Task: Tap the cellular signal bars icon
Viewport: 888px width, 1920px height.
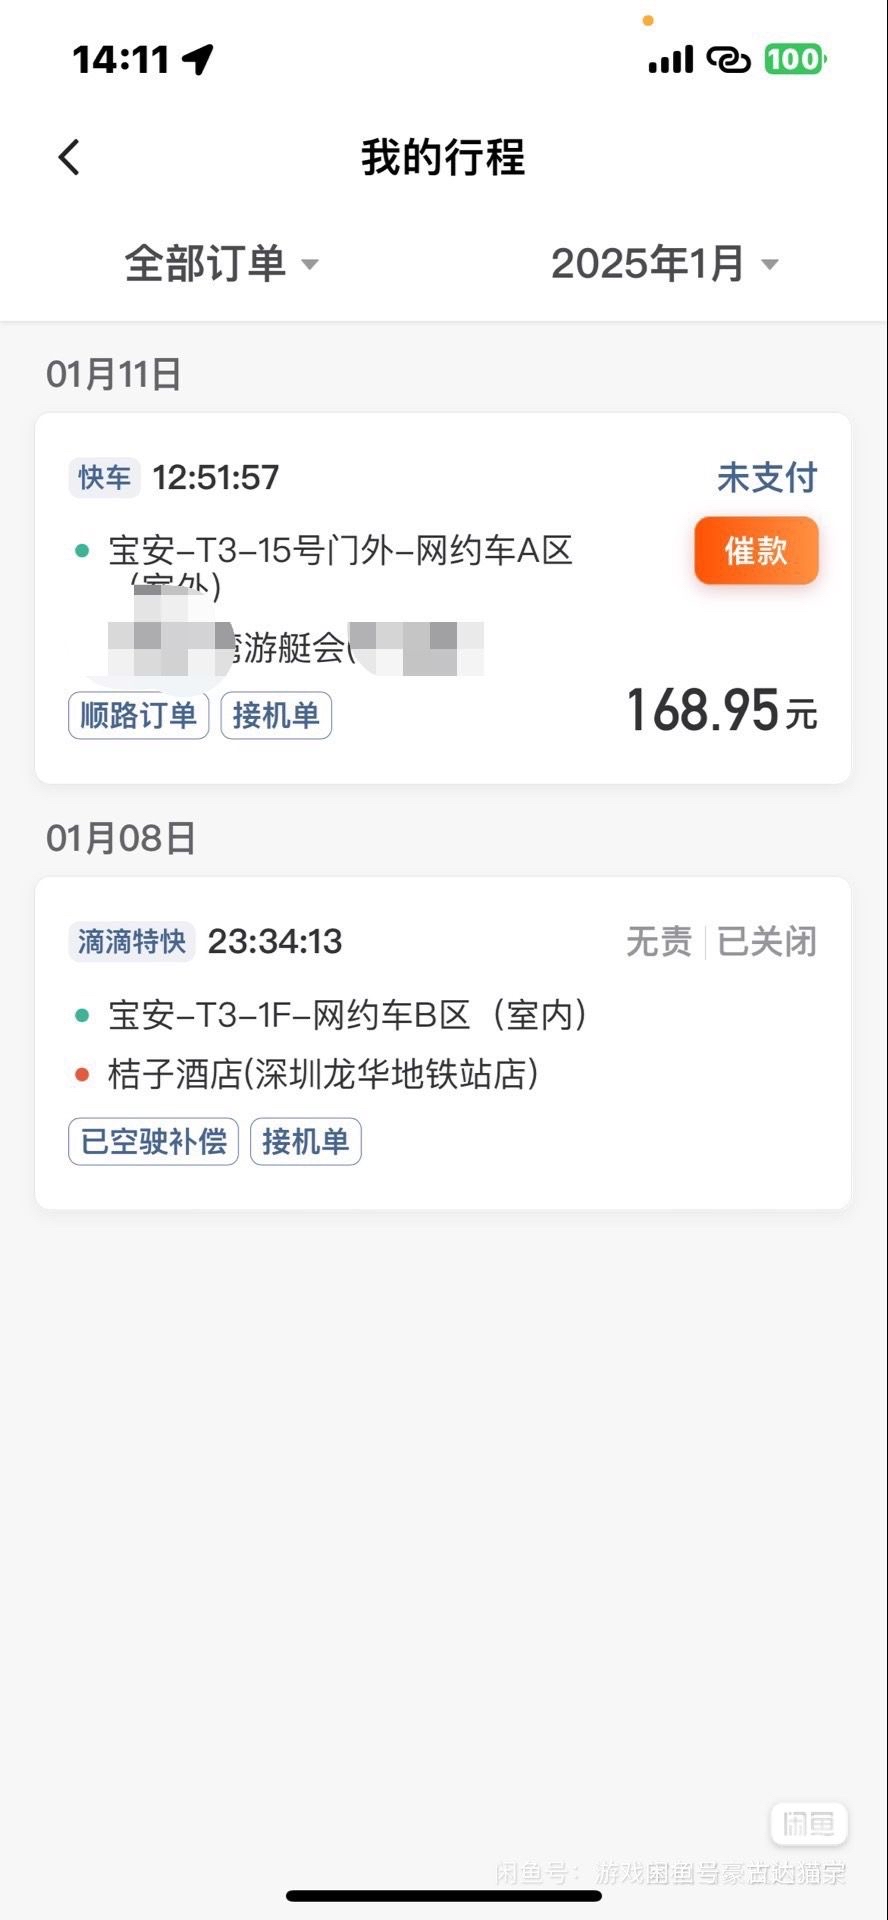Action: click(x=670, y=60)
